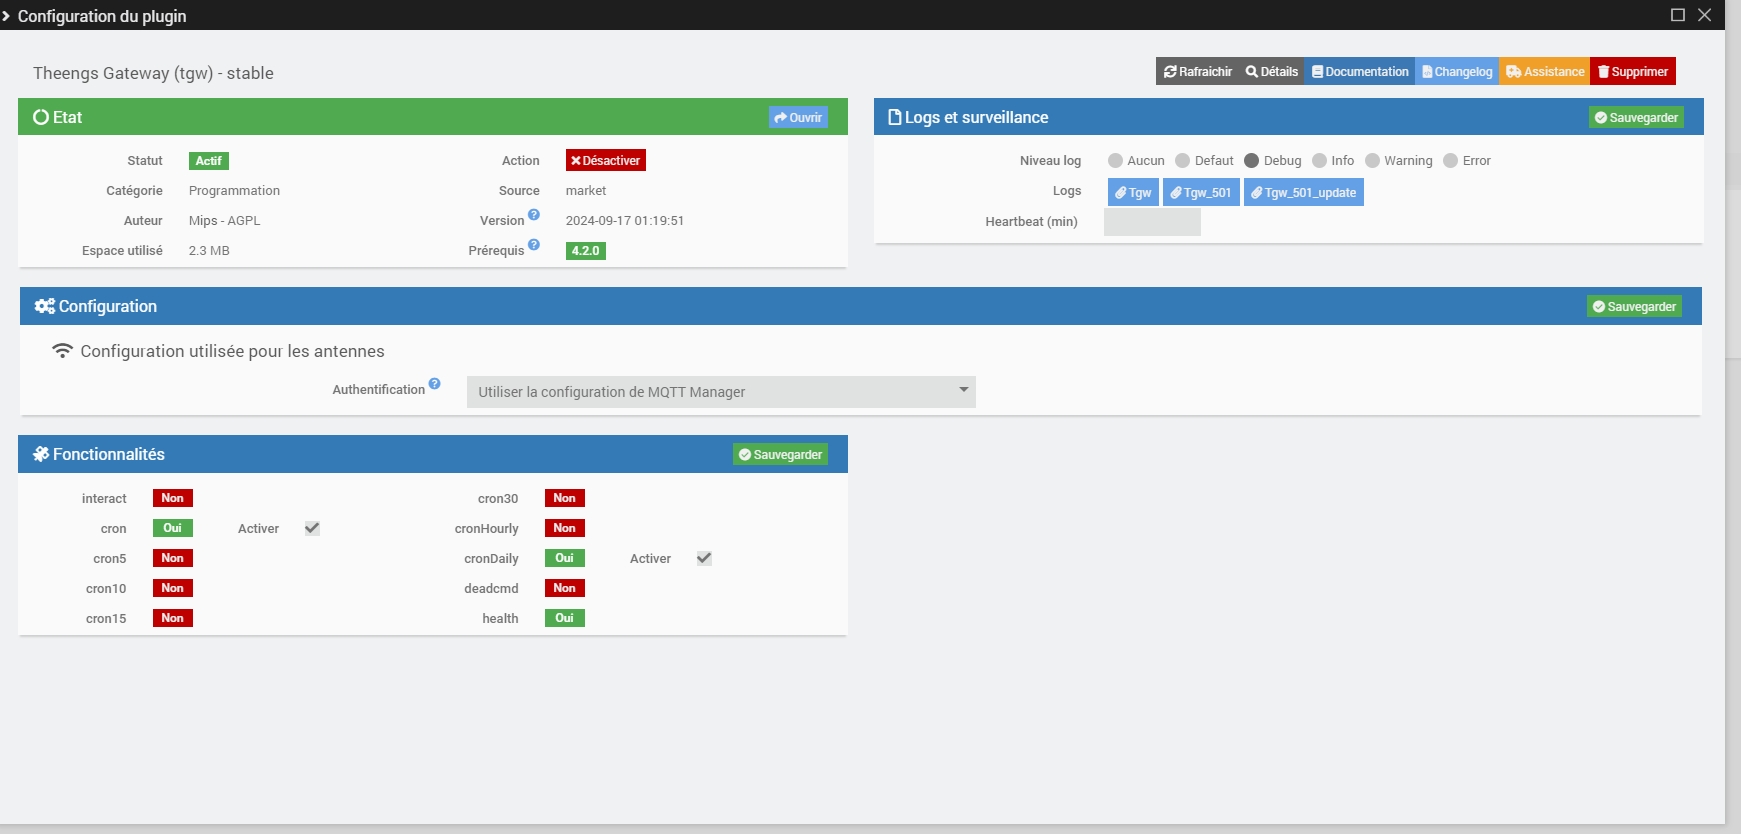Select the Warning log level
The image size is (1741, 834).
tap(1372, 161)
